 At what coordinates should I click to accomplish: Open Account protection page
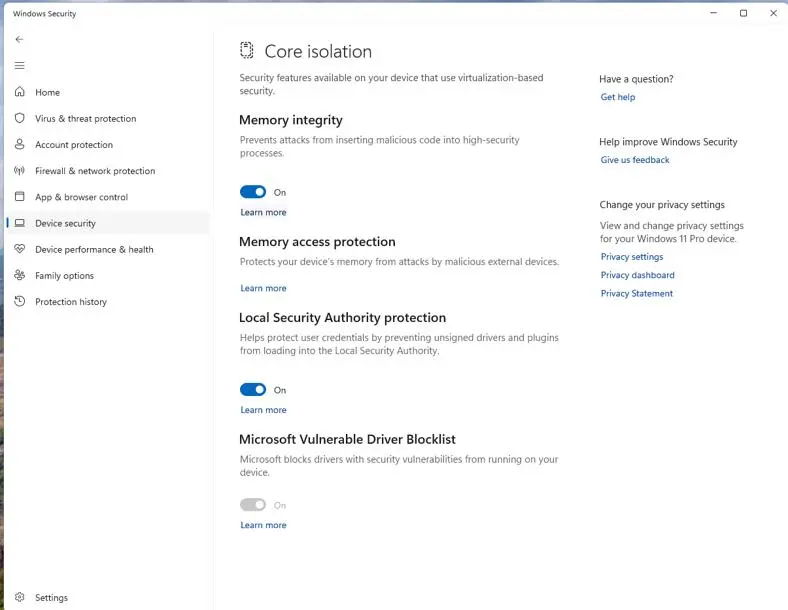[x=74, y=145]
